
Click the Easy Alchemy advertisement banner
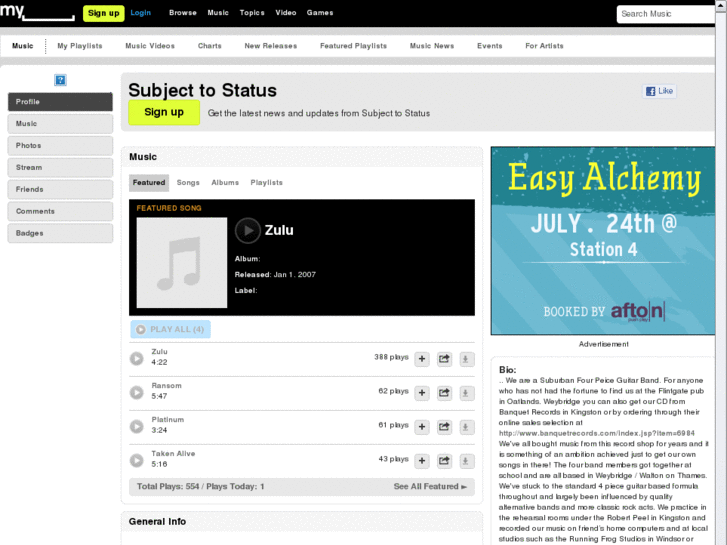click(x=603, y=241)
